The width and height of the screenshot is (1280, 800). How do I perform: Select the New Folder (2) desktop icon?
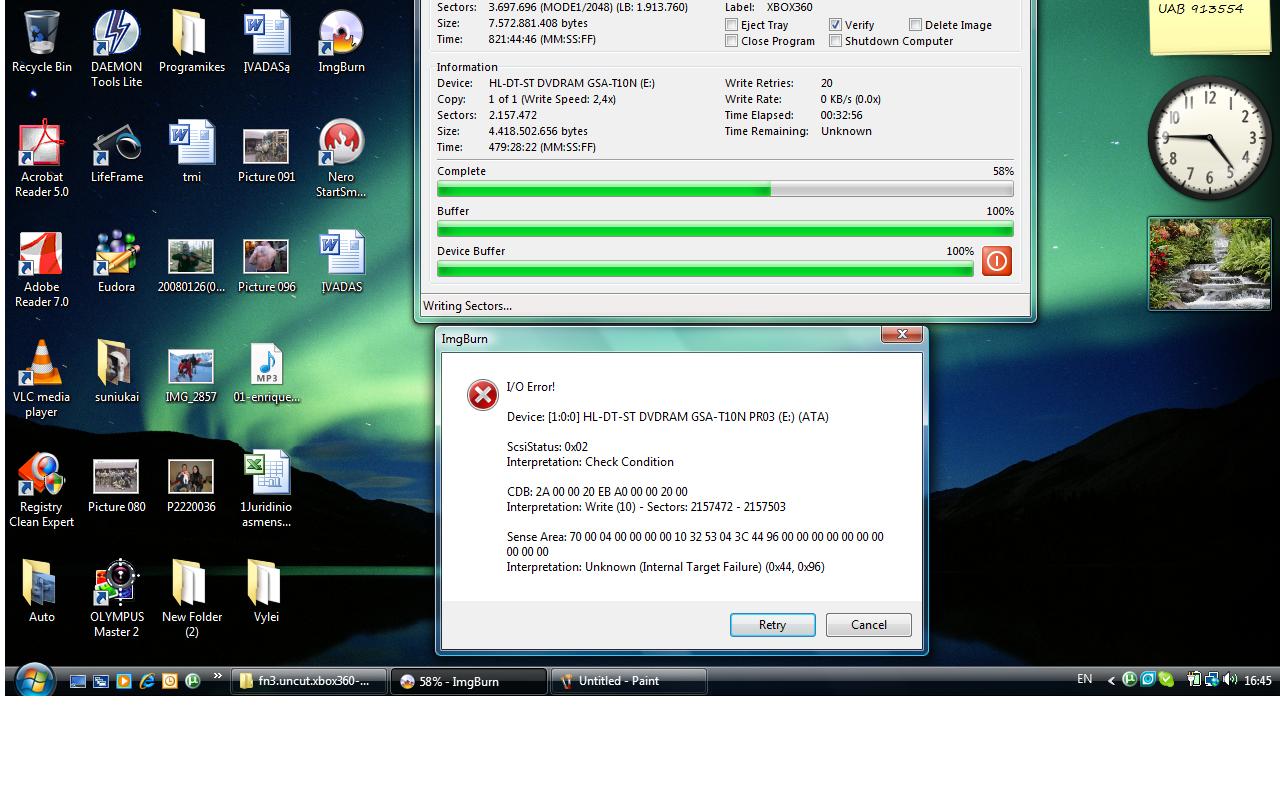tap(191, 598)
